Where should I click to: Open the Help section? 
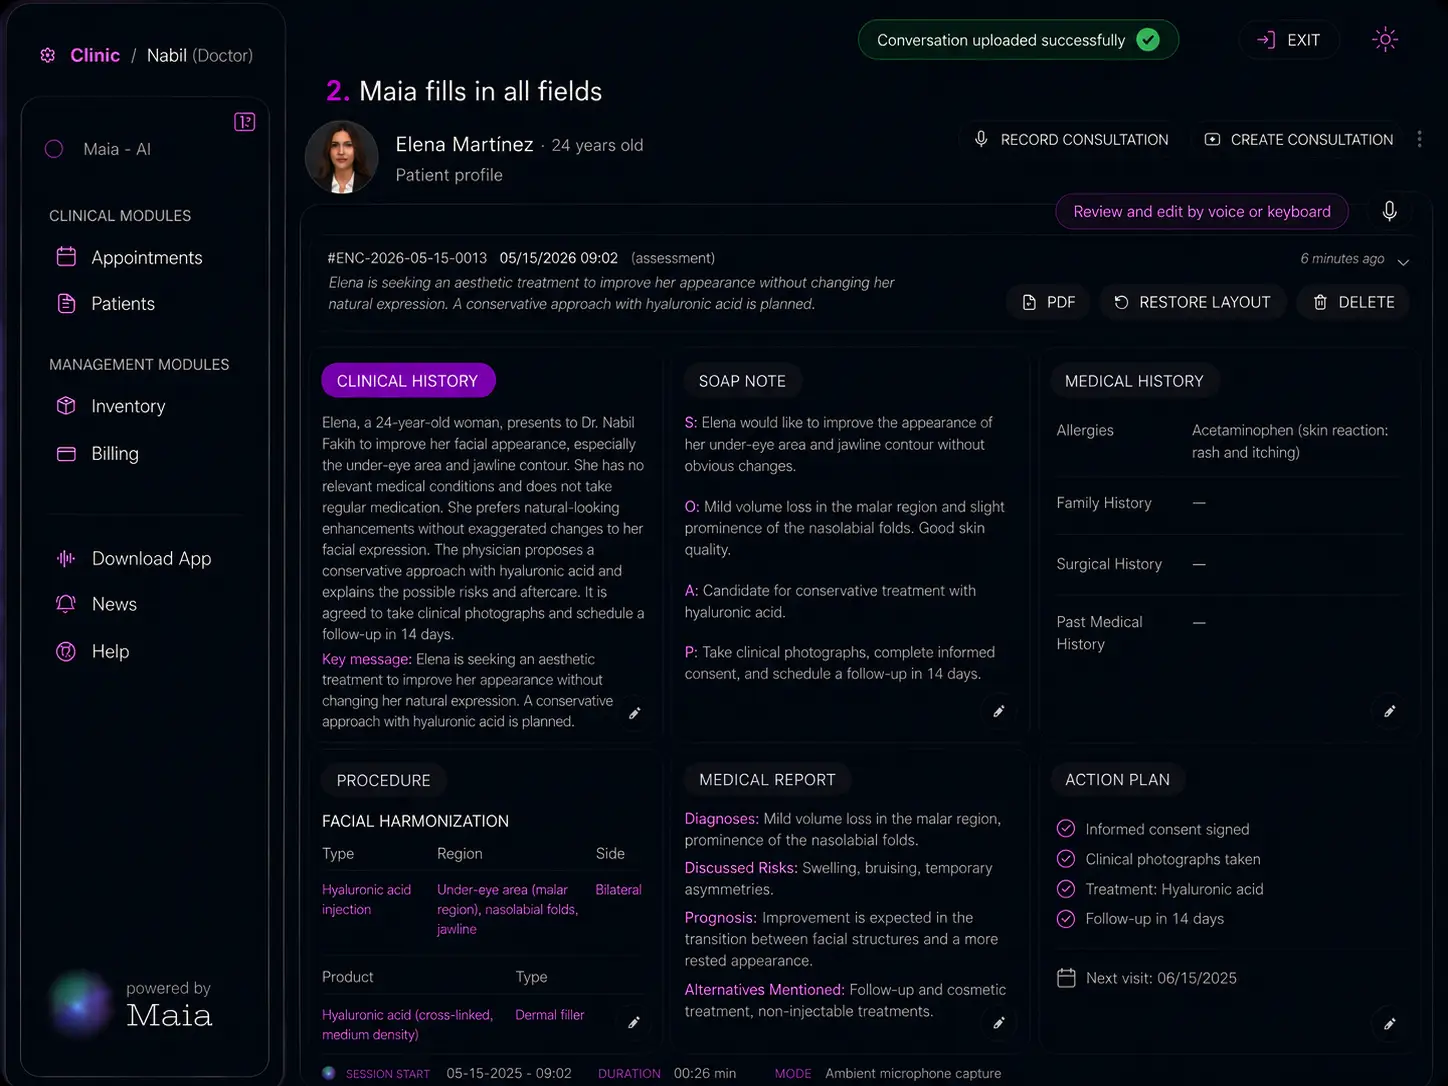pyautogui.click(x=110, y=651)
